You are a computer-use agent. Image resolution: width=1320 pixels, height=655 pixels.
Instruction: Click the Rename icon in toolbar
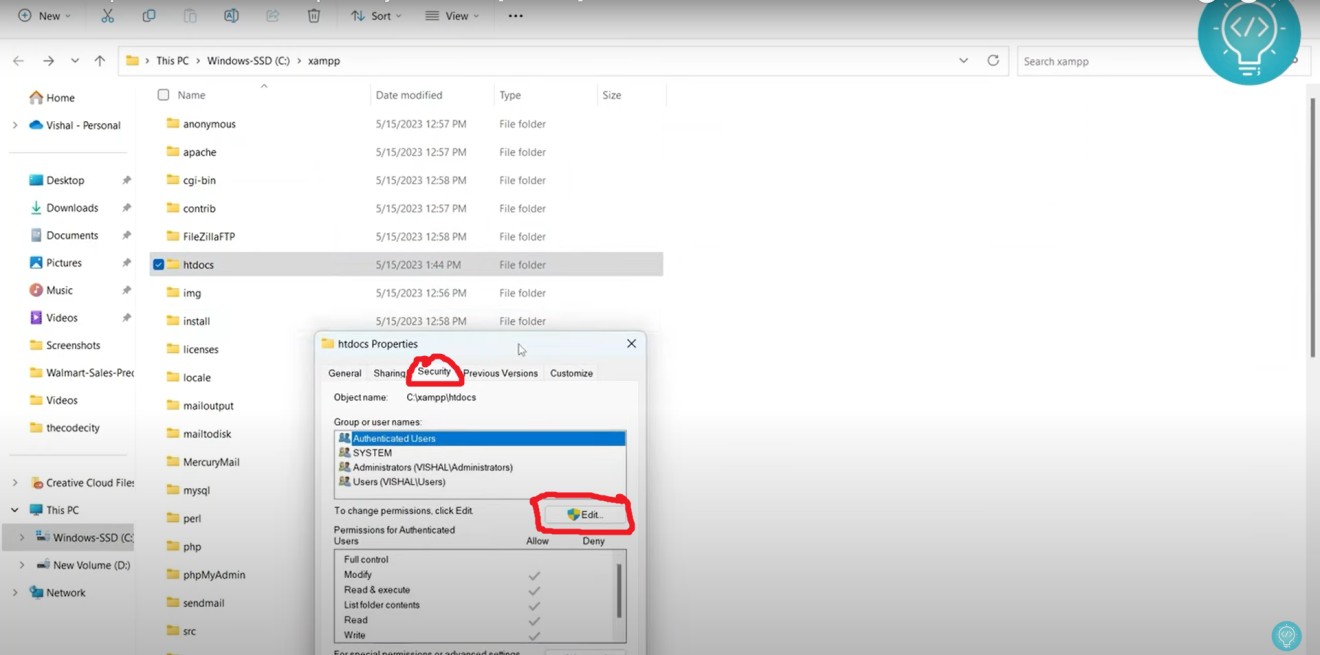pyautogui.click(x=231, y=16)
